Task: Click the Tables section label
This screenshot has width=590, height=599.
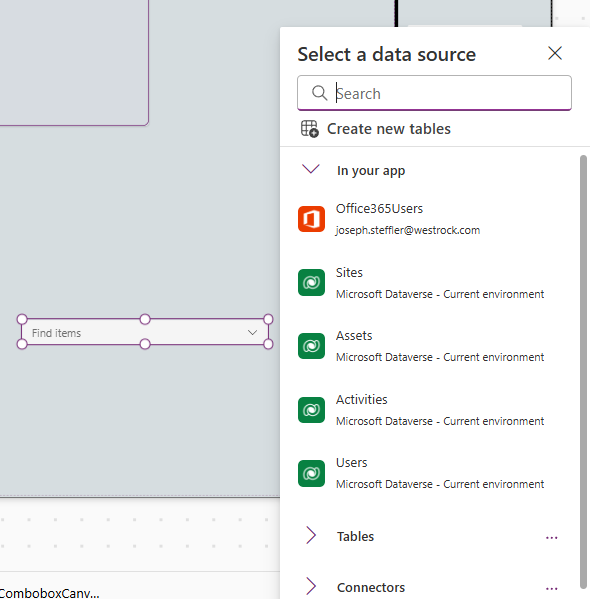Action: pos(355,536)
